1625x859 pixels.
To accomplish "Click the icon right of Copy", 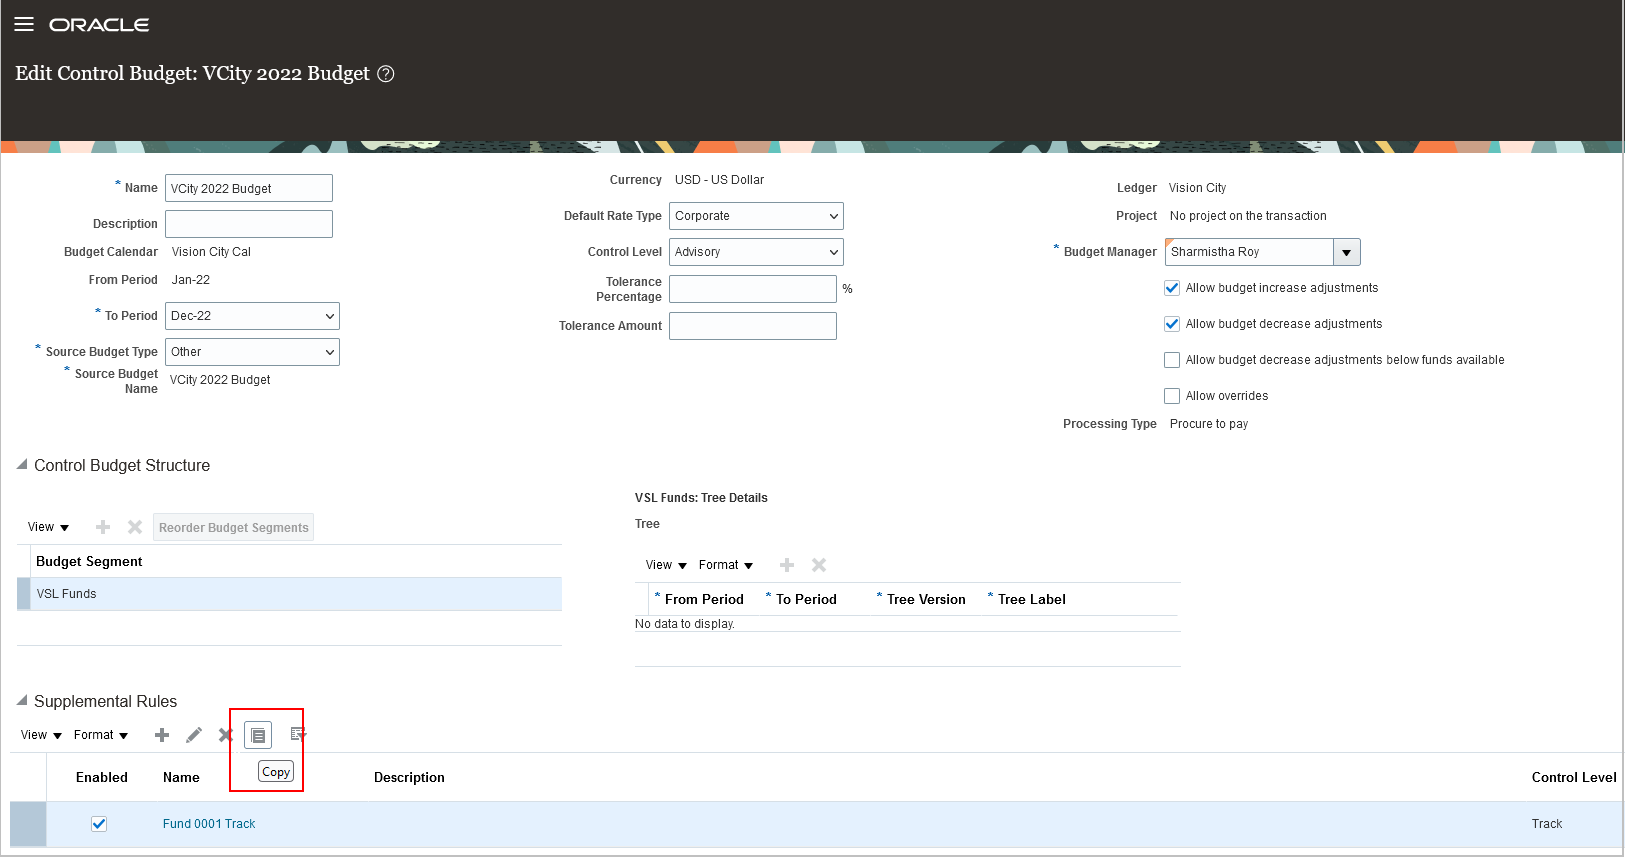I will click(298, 734).
